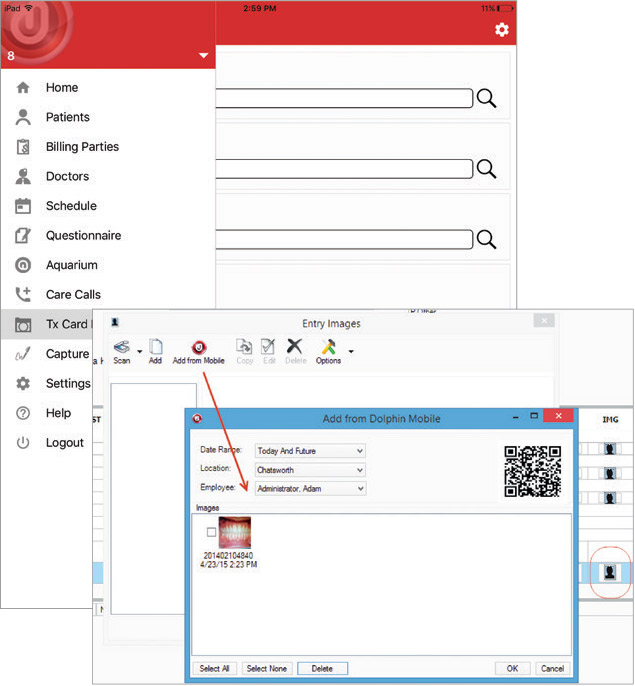
Task: Click the Edit toolbar icon
Action: point(268,347)
